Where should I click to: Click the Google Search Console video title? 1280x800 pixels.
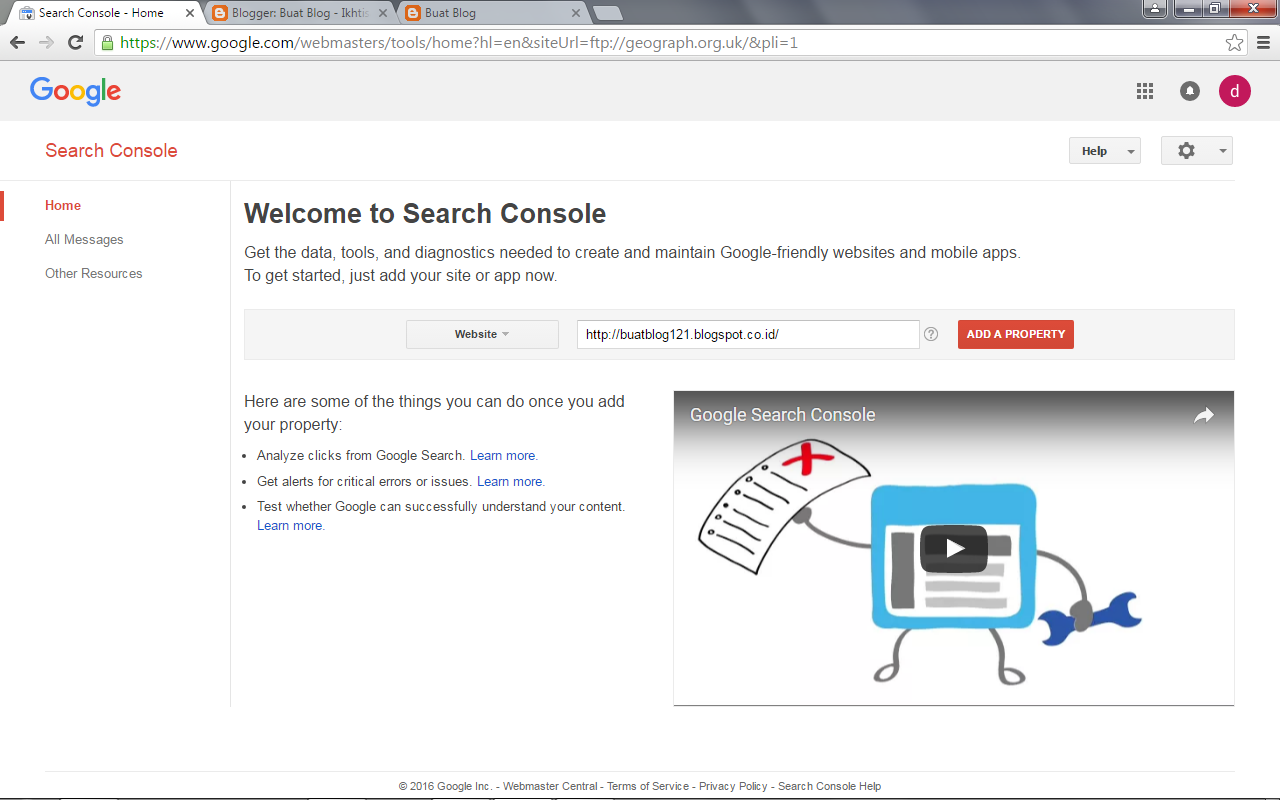coord(783,415)
